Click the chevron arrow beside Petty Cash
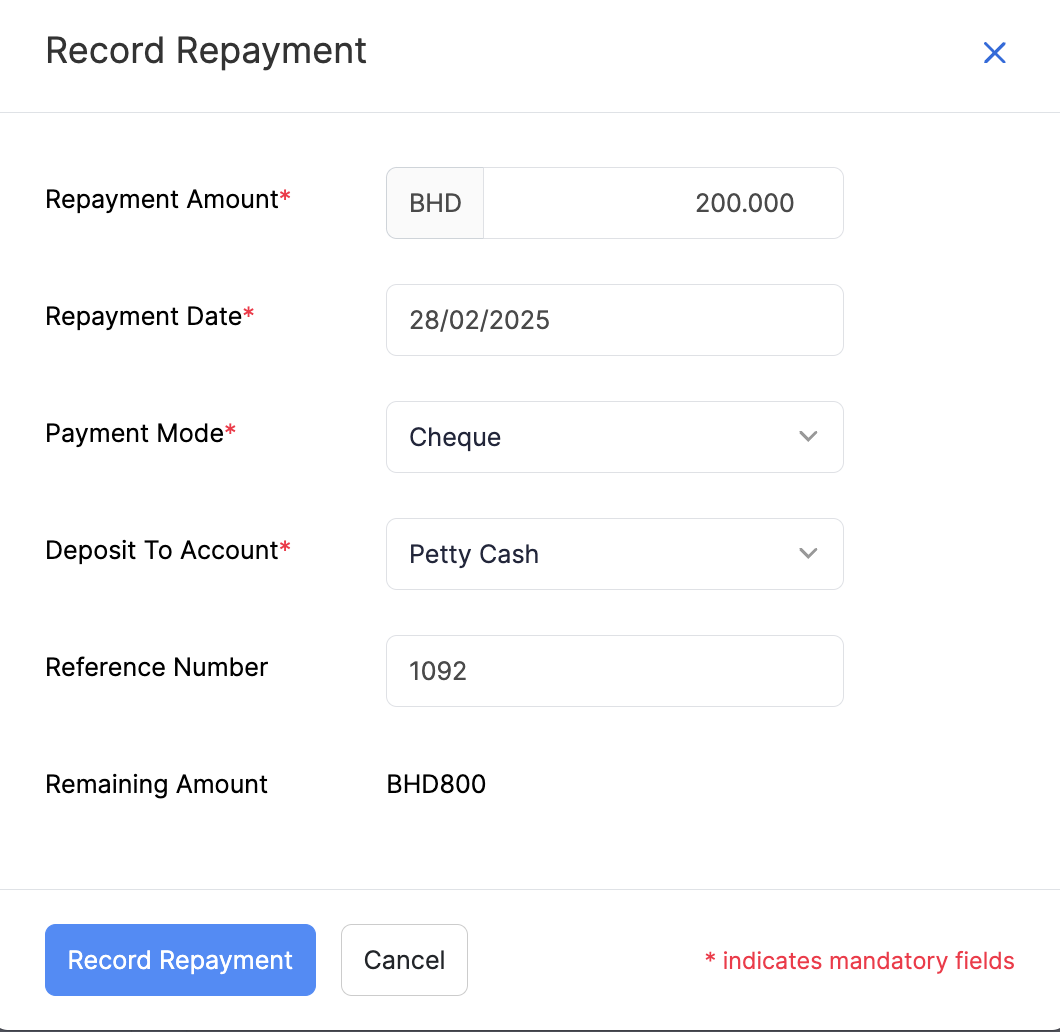1060x1032 pixels. click(x=809, y=554)
